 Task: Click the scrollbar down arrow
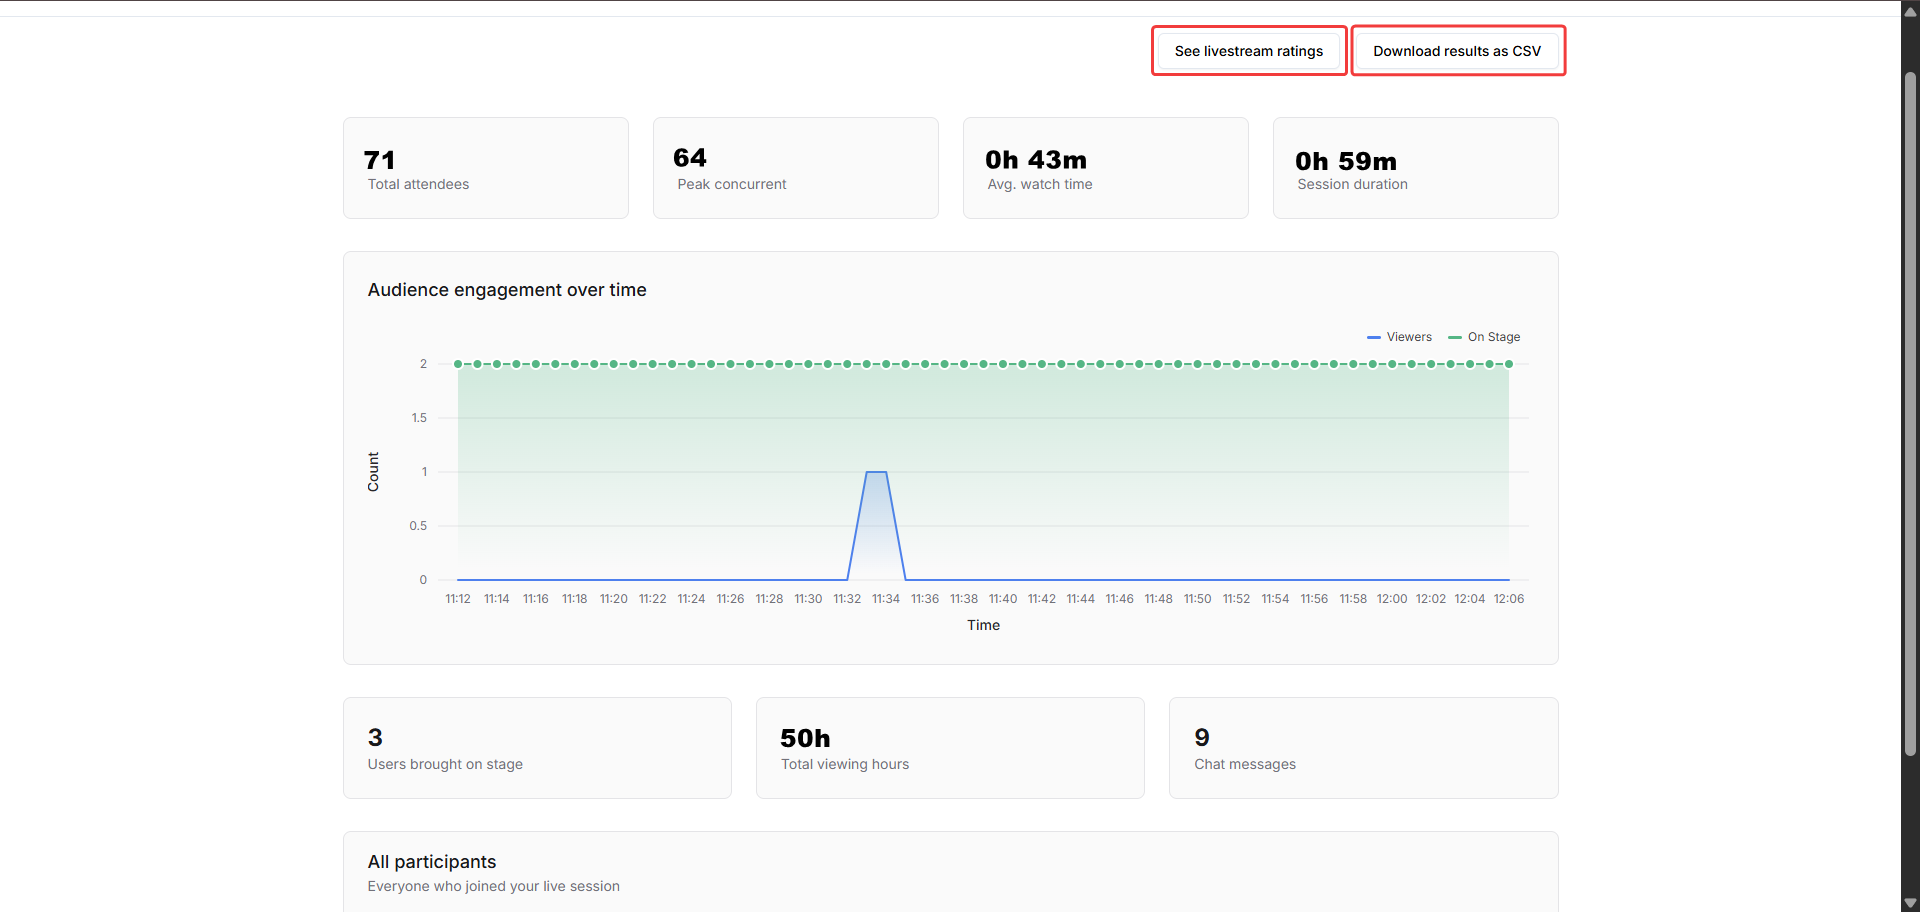pyautogui.click(x=1910, y=903)
